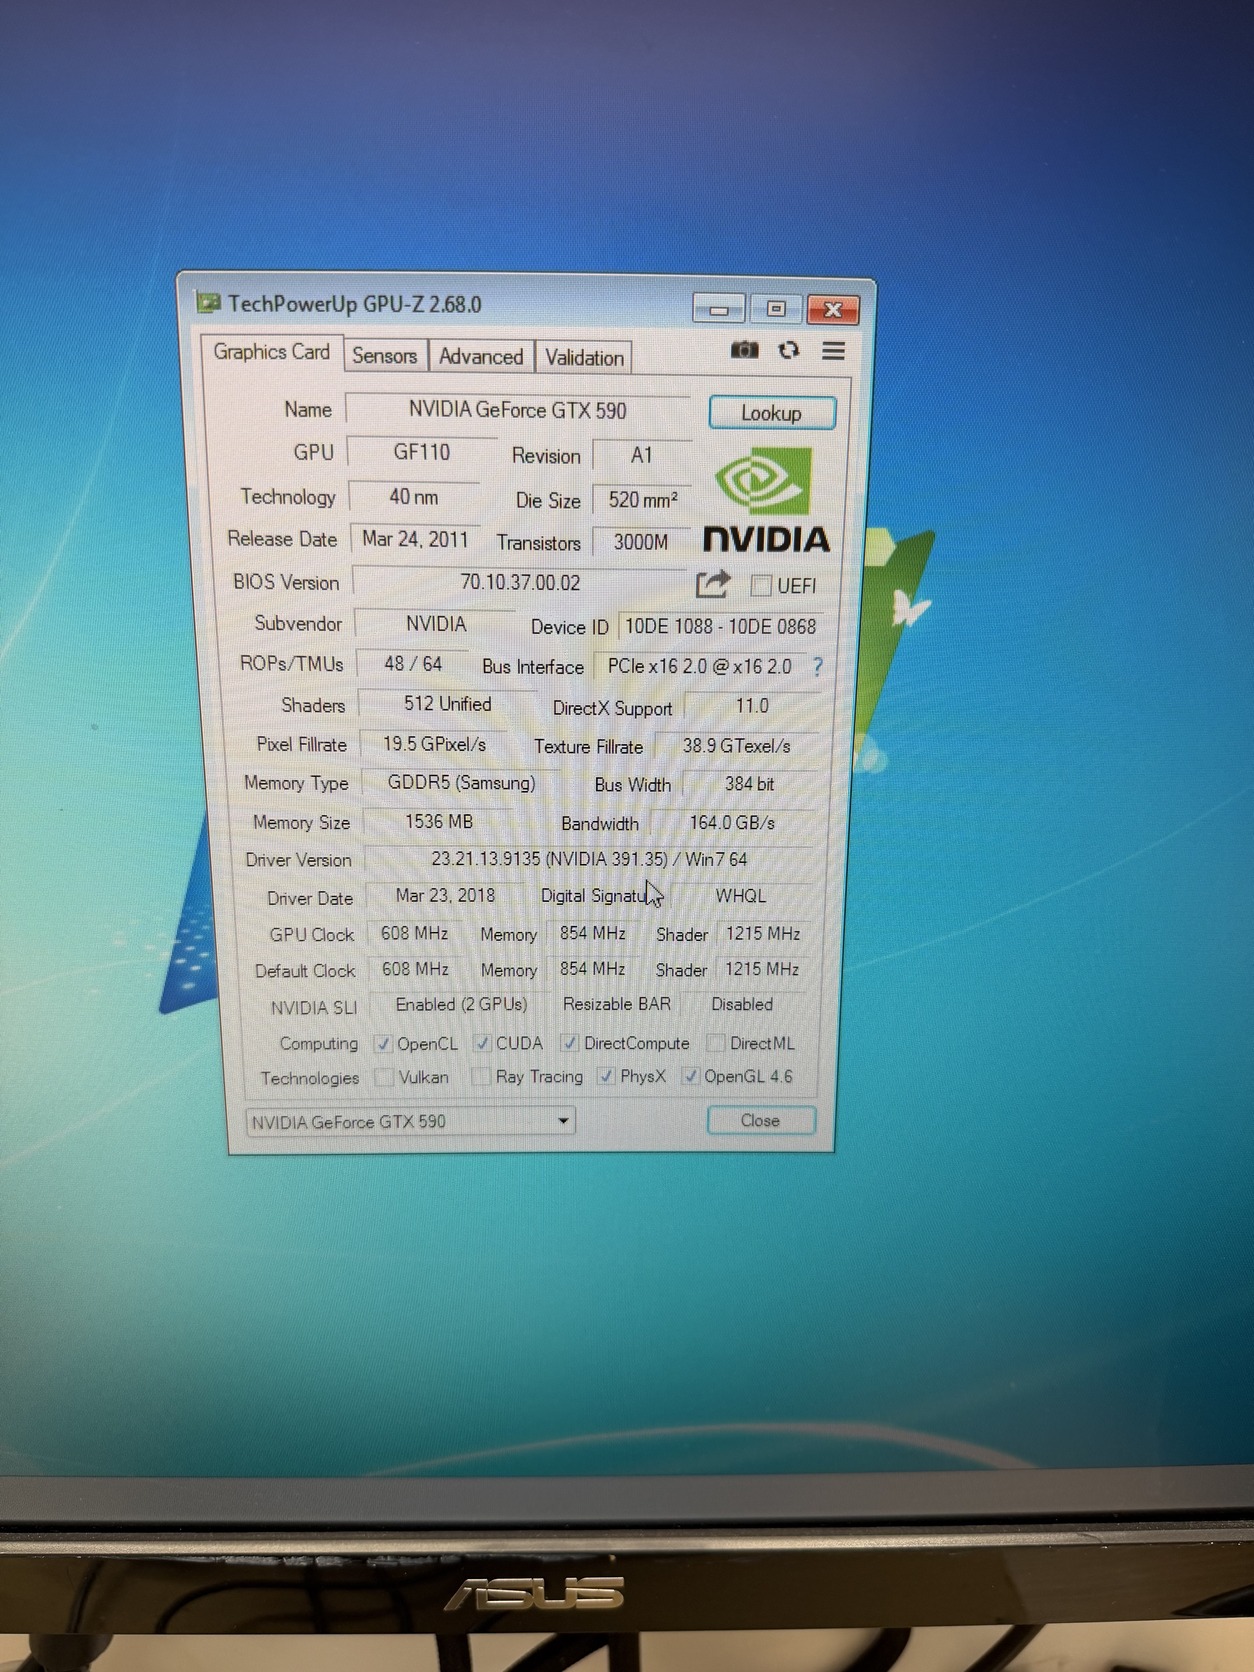Switch to the Sensors tab
The image size is (1254, 1672).
point(385,356)
